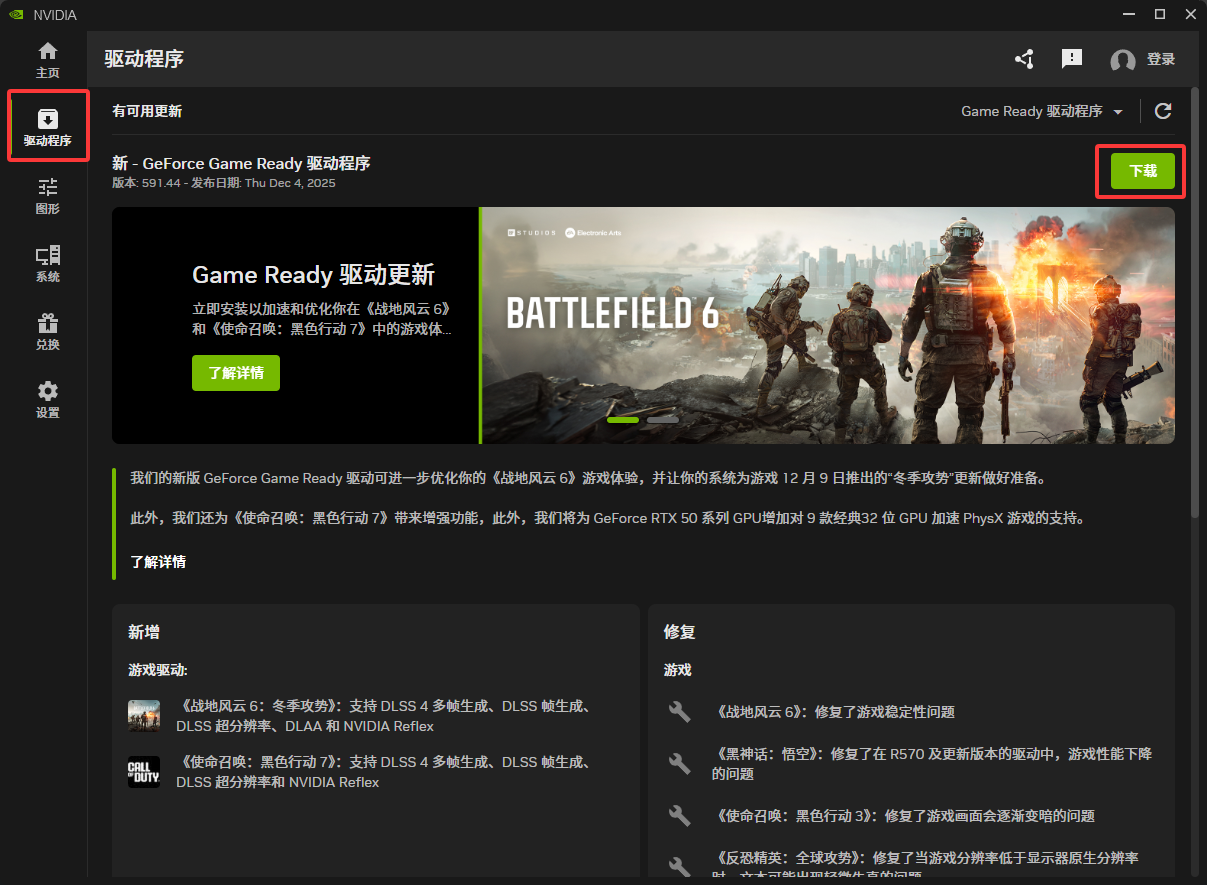The width and height of the screenshot is (1207, 885).
Task: Click the Call of Duty game thumbnail
Action: pyautogui.click(x=144, y=772)
